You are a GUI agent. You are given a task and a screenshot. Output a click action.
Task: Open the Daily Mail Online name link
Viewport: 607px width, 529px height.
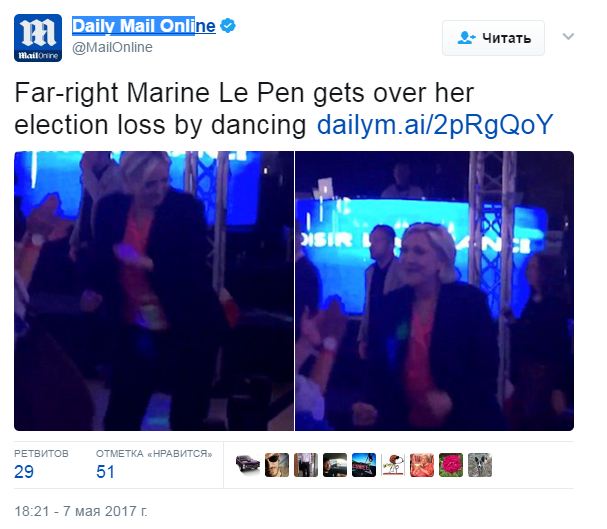coord(144,26)
